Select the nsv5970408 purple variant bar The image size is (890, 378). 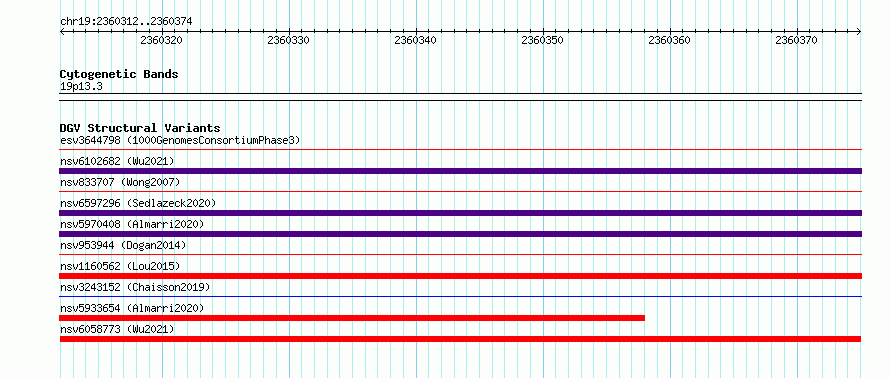pos(460,234)
